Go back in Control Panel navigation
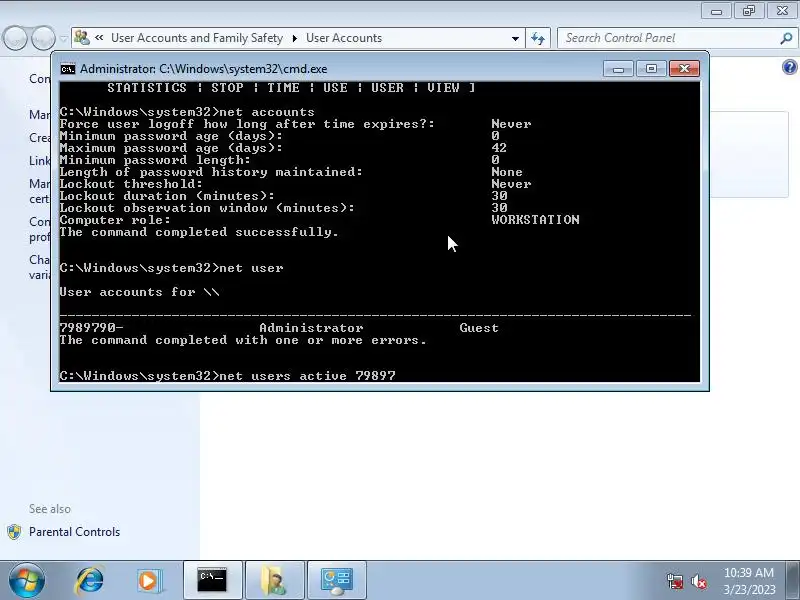800x600 pixels. [x=15, y=38]
